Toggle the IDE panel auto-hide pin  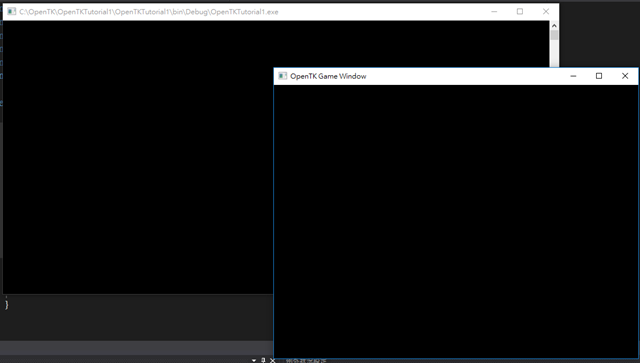pyautogui.click(x=263, y=361)
